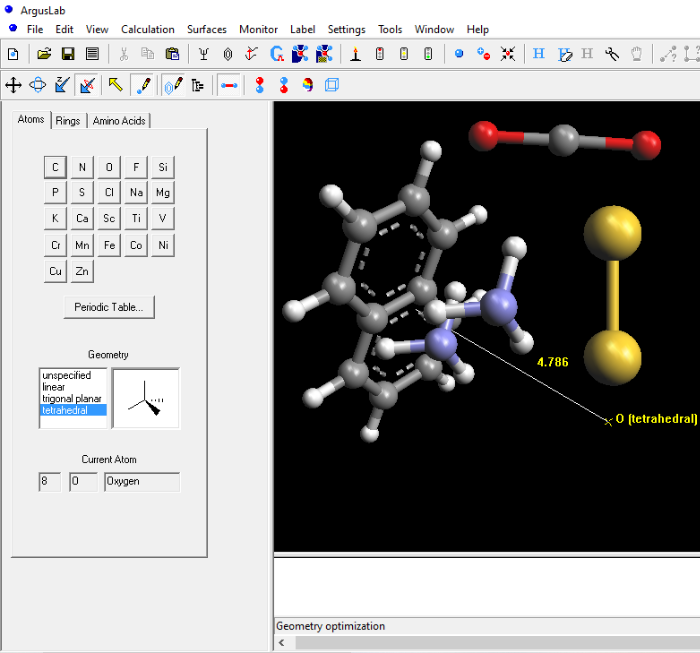700x653 pixels.
Task: Select the Fe element button
Action: pos(109,245)
